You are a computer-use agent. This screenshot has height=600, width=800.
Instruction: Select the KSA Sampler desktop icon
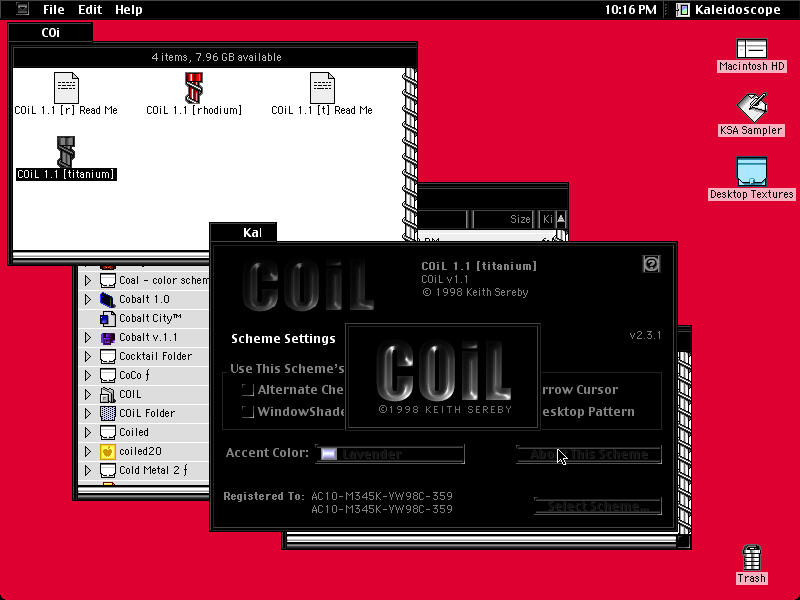point(752,108)
